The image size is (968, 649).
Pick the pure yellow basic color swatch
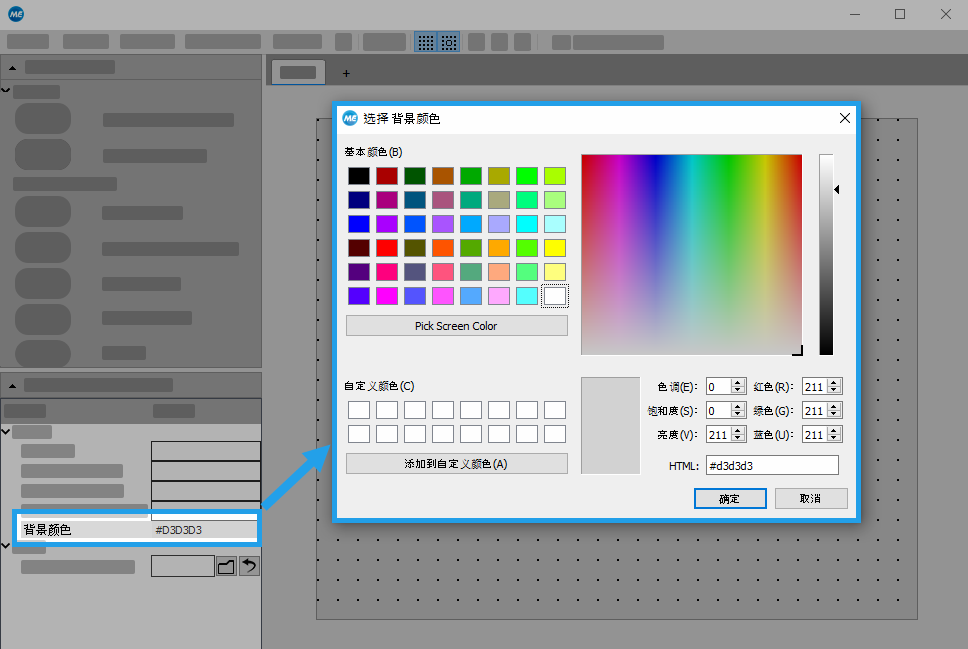[555, 248]
